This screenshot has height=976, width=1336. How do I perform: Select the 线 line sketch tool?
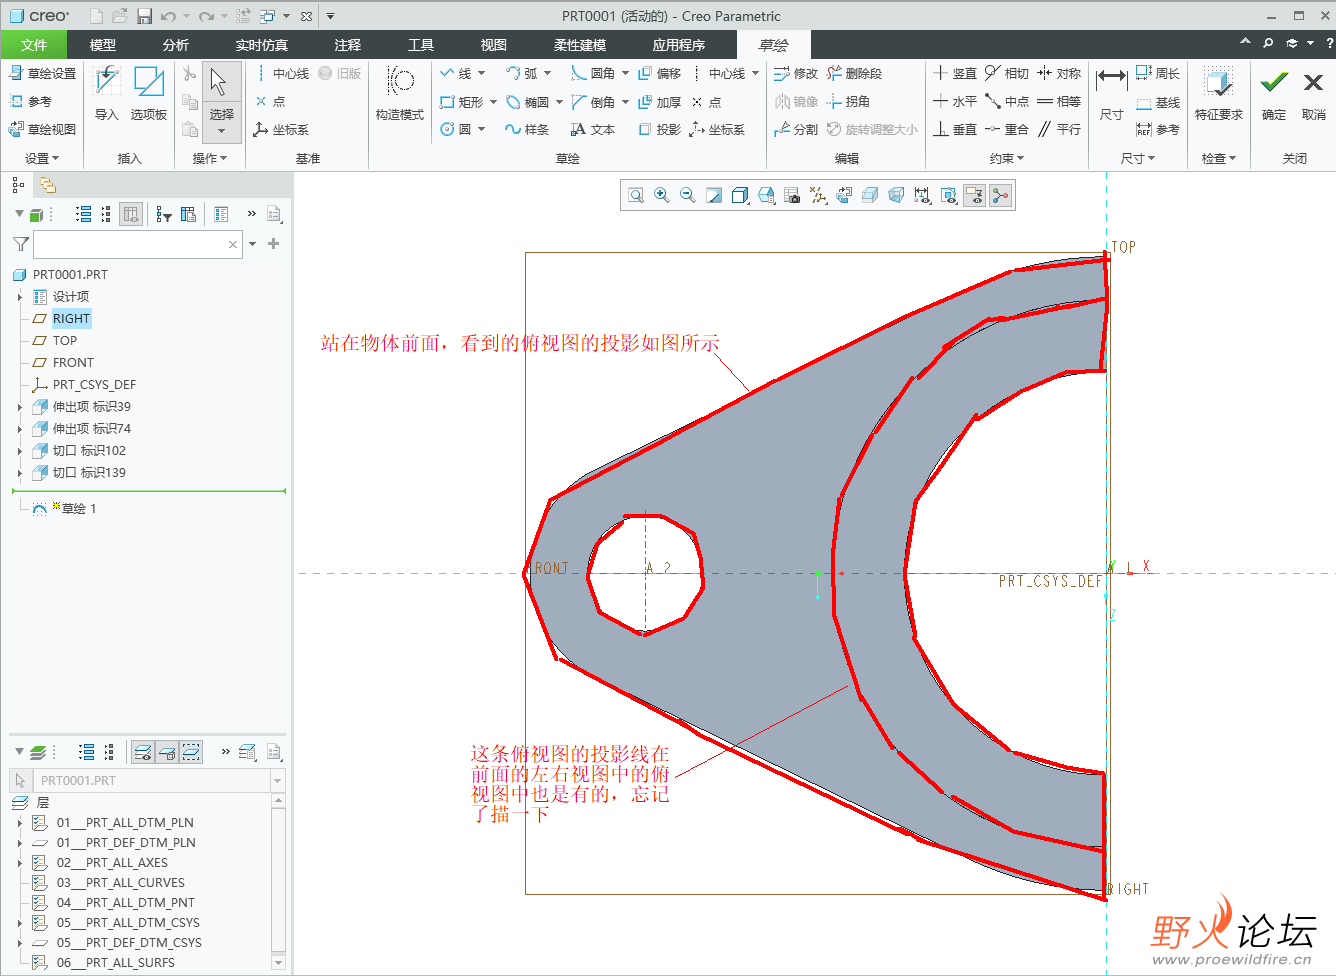click(456, 73)
